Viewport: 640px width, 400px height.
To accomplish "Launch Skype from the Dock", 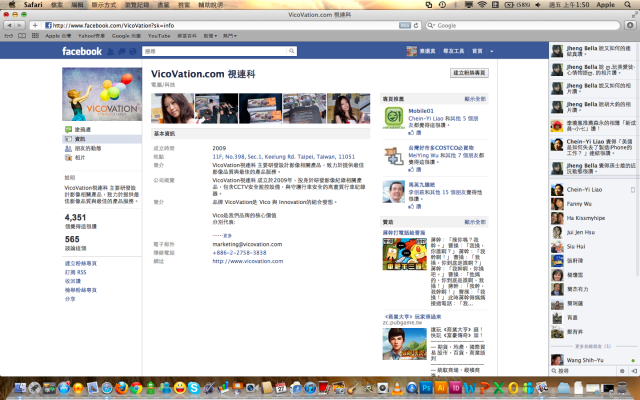I will 194,388.
